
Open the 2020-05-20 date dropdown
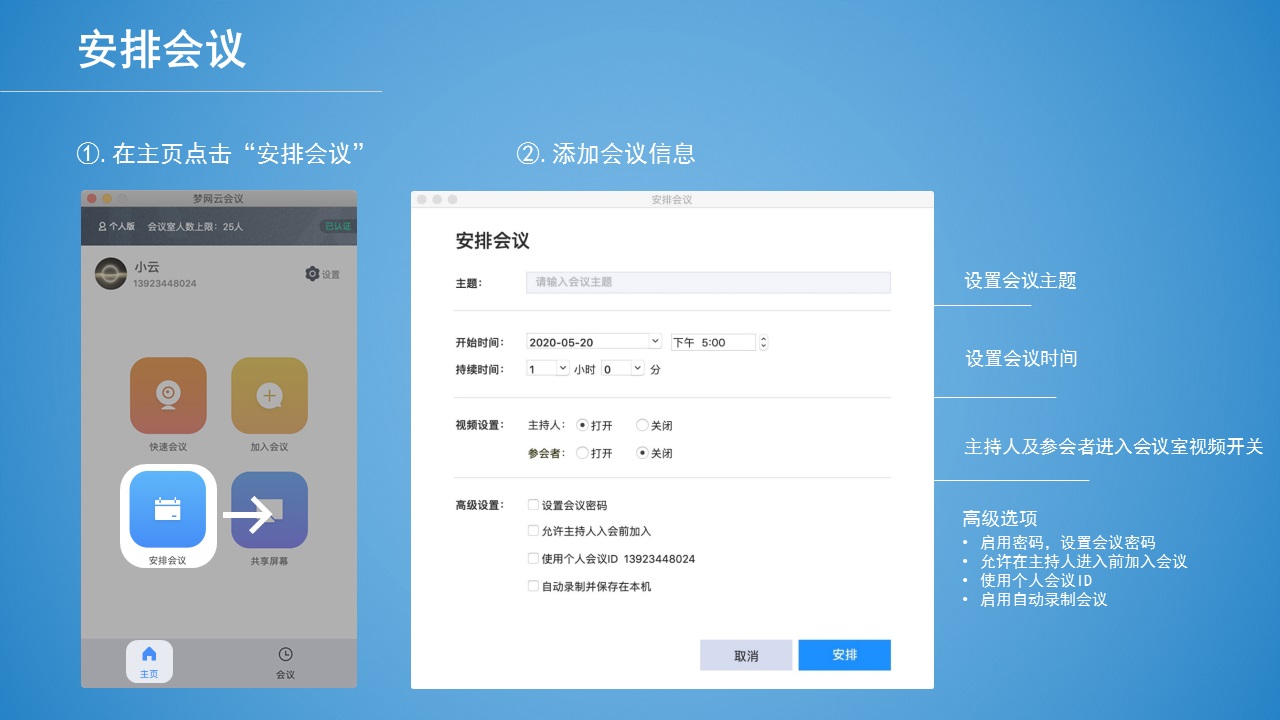(594, 341)
